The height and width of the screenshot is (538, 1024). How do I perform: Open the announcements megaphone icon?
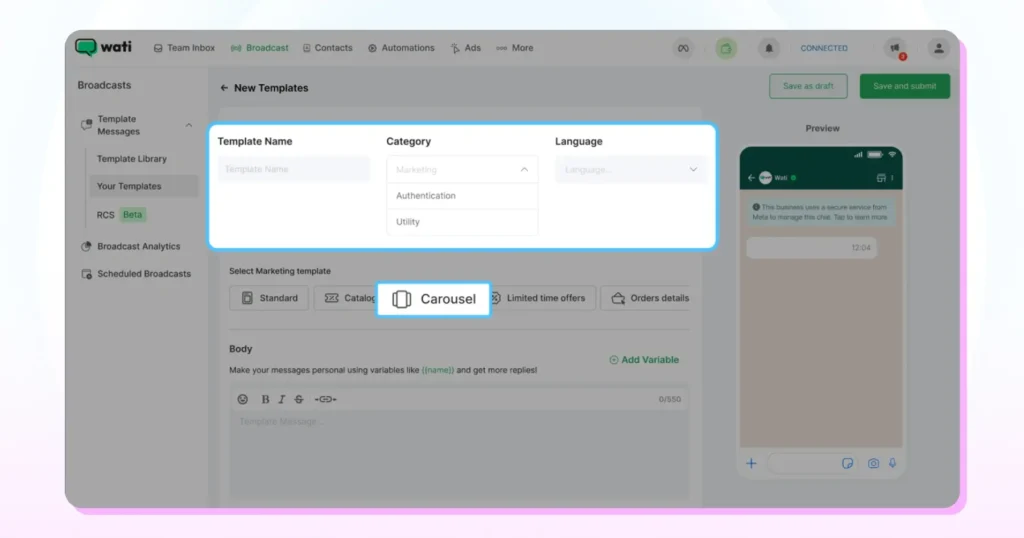click(x=895, y=48)
